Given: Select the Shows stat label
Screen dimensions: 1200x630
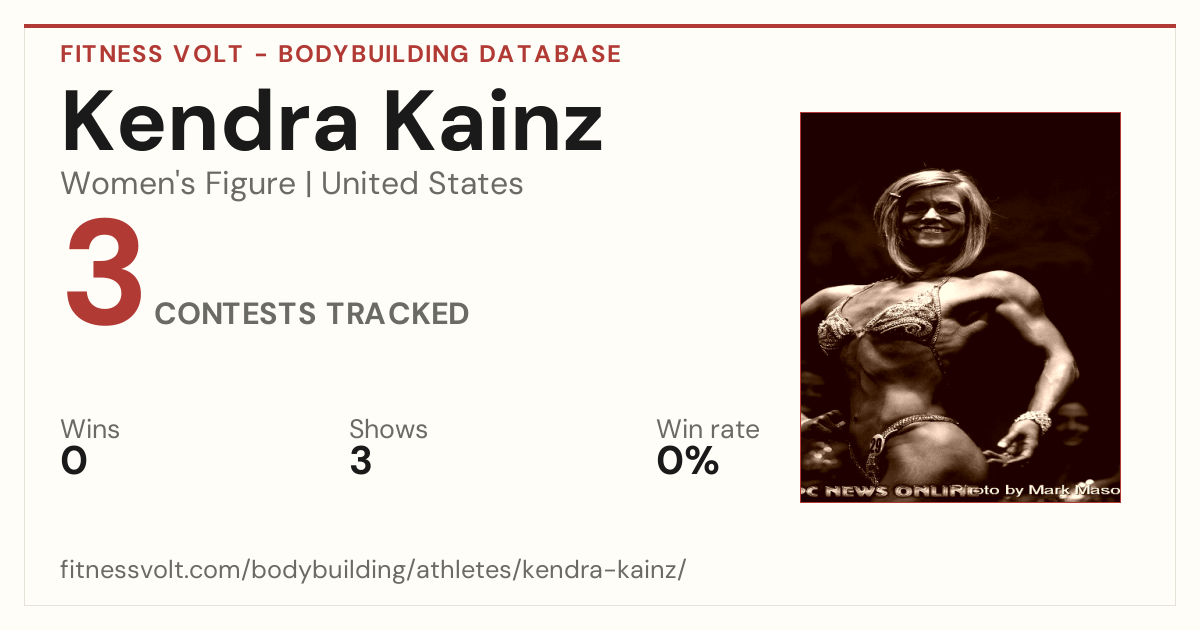Looking at the screenshot, I should [388, 430].
